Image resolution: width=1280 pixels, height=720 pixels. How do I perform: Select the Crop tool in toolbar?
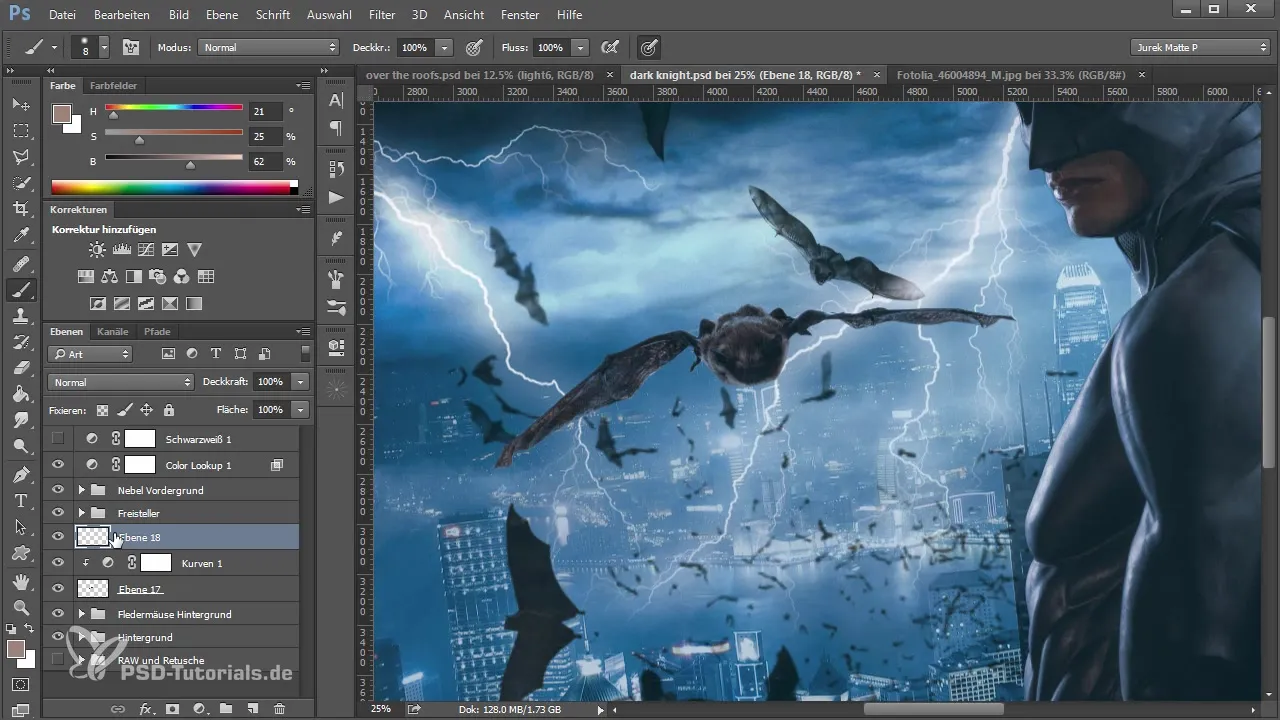(x=21, y=209)
